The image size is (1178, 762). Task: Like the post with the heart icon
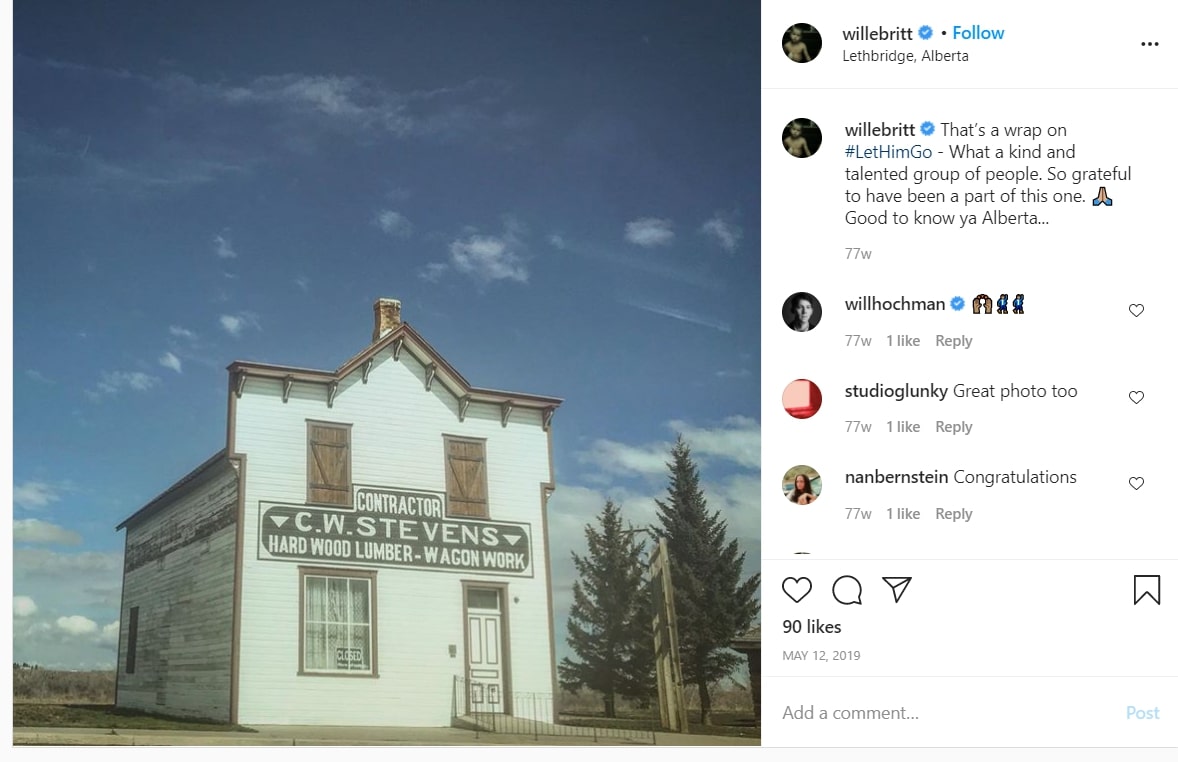(x=796, y=590)
